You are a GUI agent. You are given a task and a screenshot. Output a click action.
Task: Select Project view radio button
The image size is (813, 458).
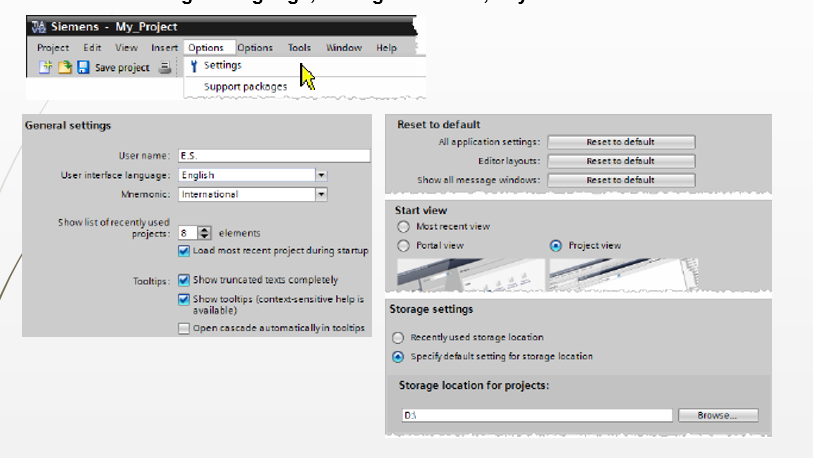coord(556,246)
